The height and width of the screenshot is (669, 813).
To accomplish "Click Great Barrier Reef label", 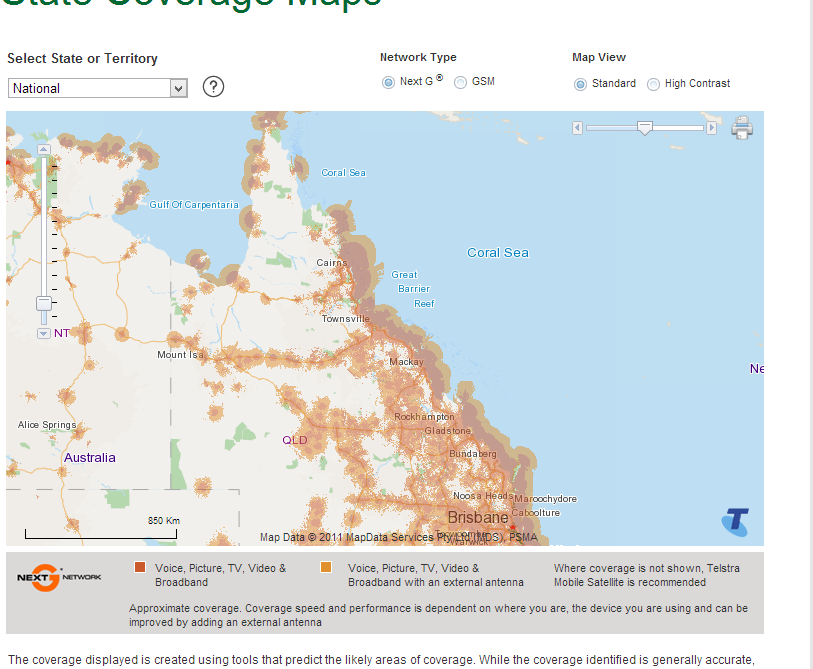I will [x=413, y=289].
